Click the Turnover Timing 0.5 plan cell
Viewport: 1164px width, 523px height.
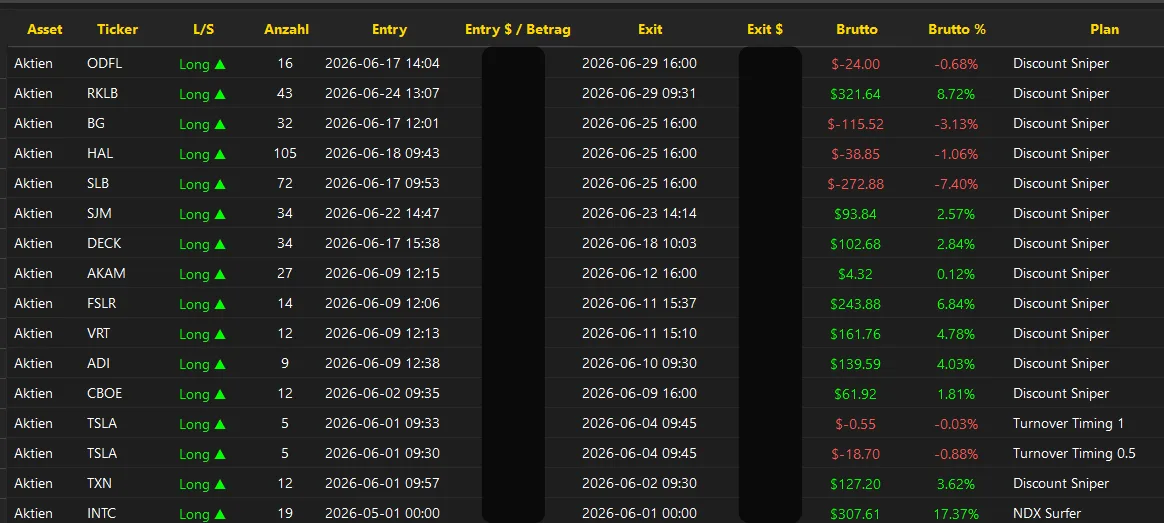(1074, 453)
